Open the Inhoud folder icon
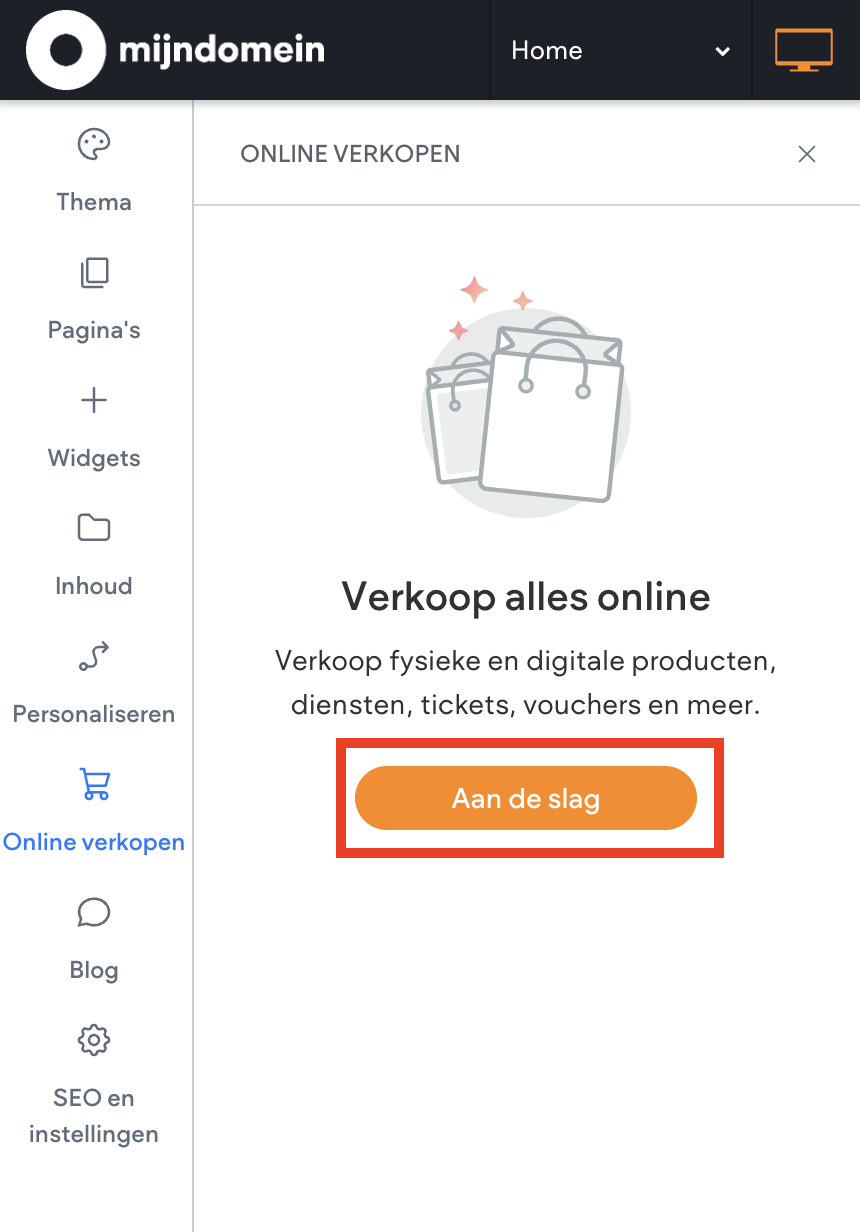This screenshot has height=1232, width=860. pos(94,528)
